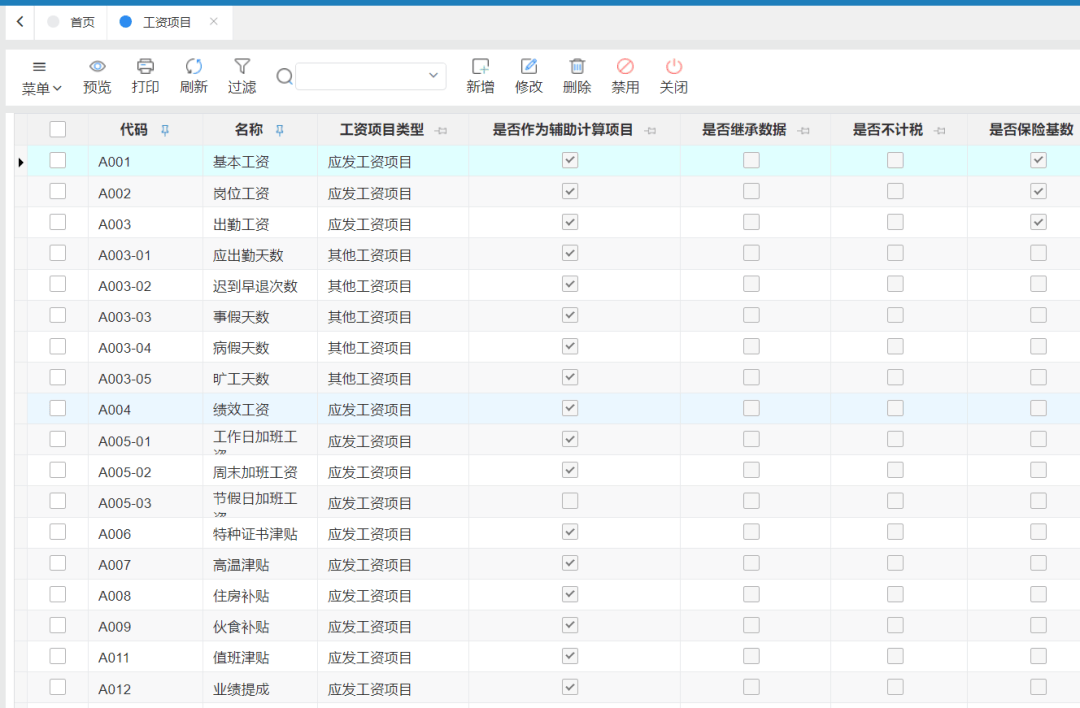Switch to the 首页 tab
The width and height of the screenshot is (1080, 708).
tap(71, 22)
